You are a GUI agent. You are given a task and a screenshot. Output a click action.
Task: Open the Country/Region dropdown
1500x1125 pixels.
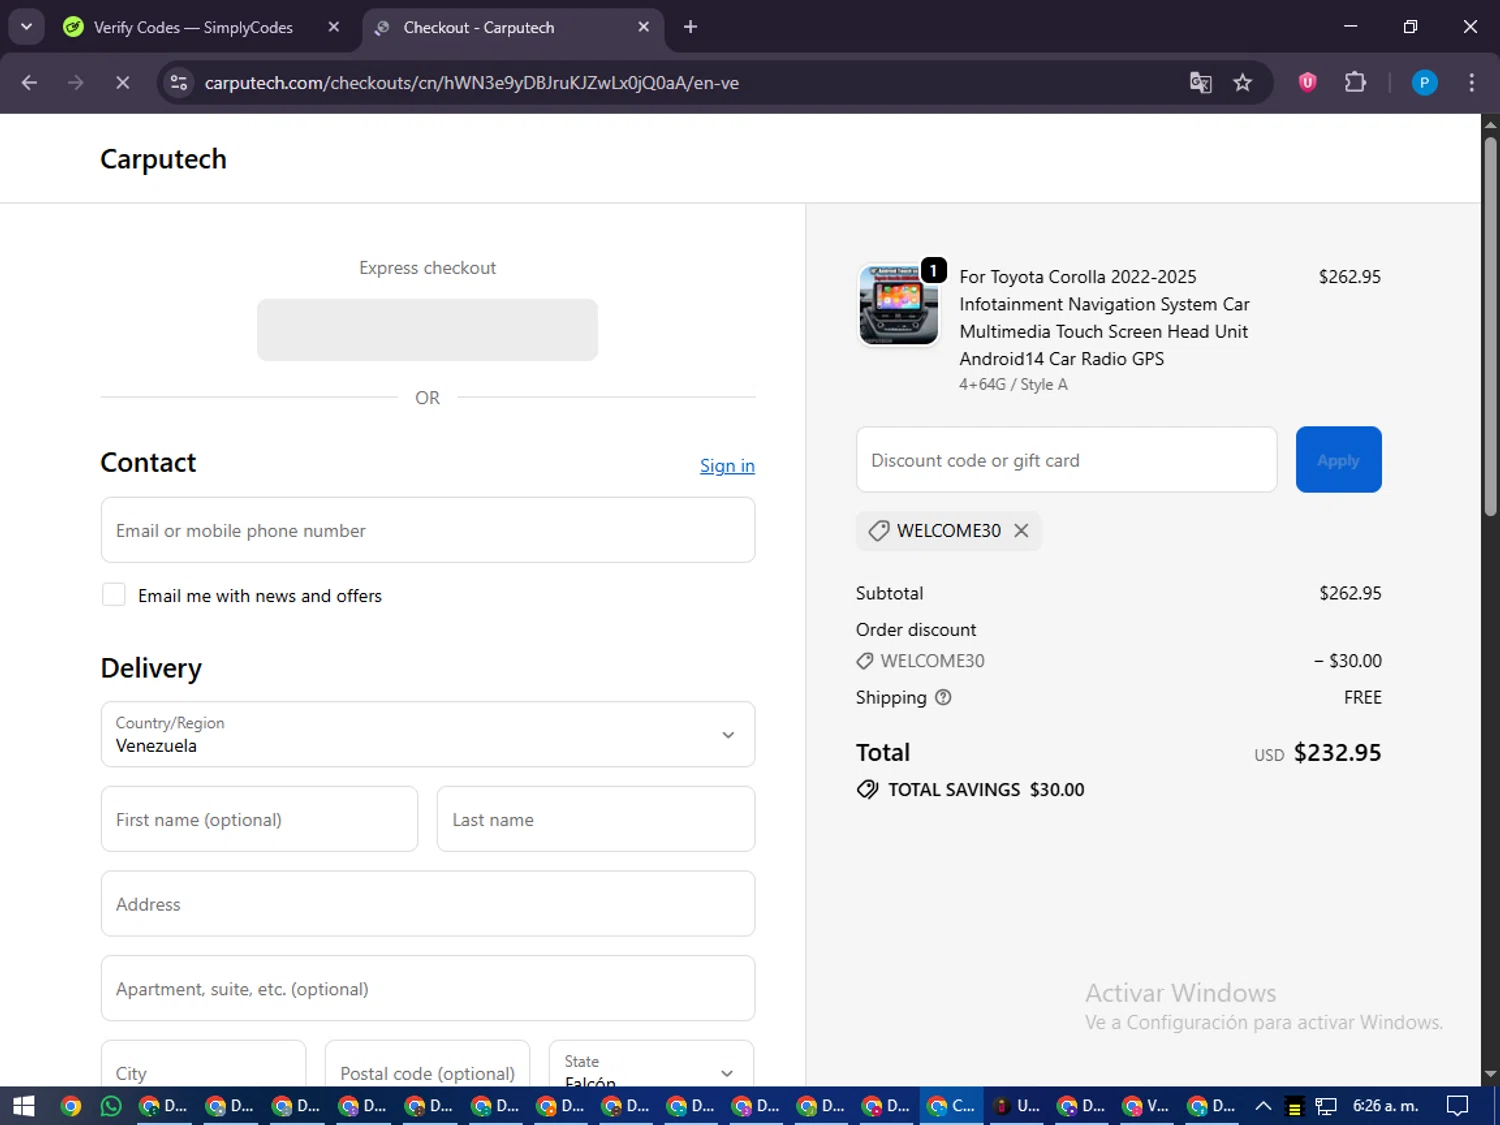(428, 734)
